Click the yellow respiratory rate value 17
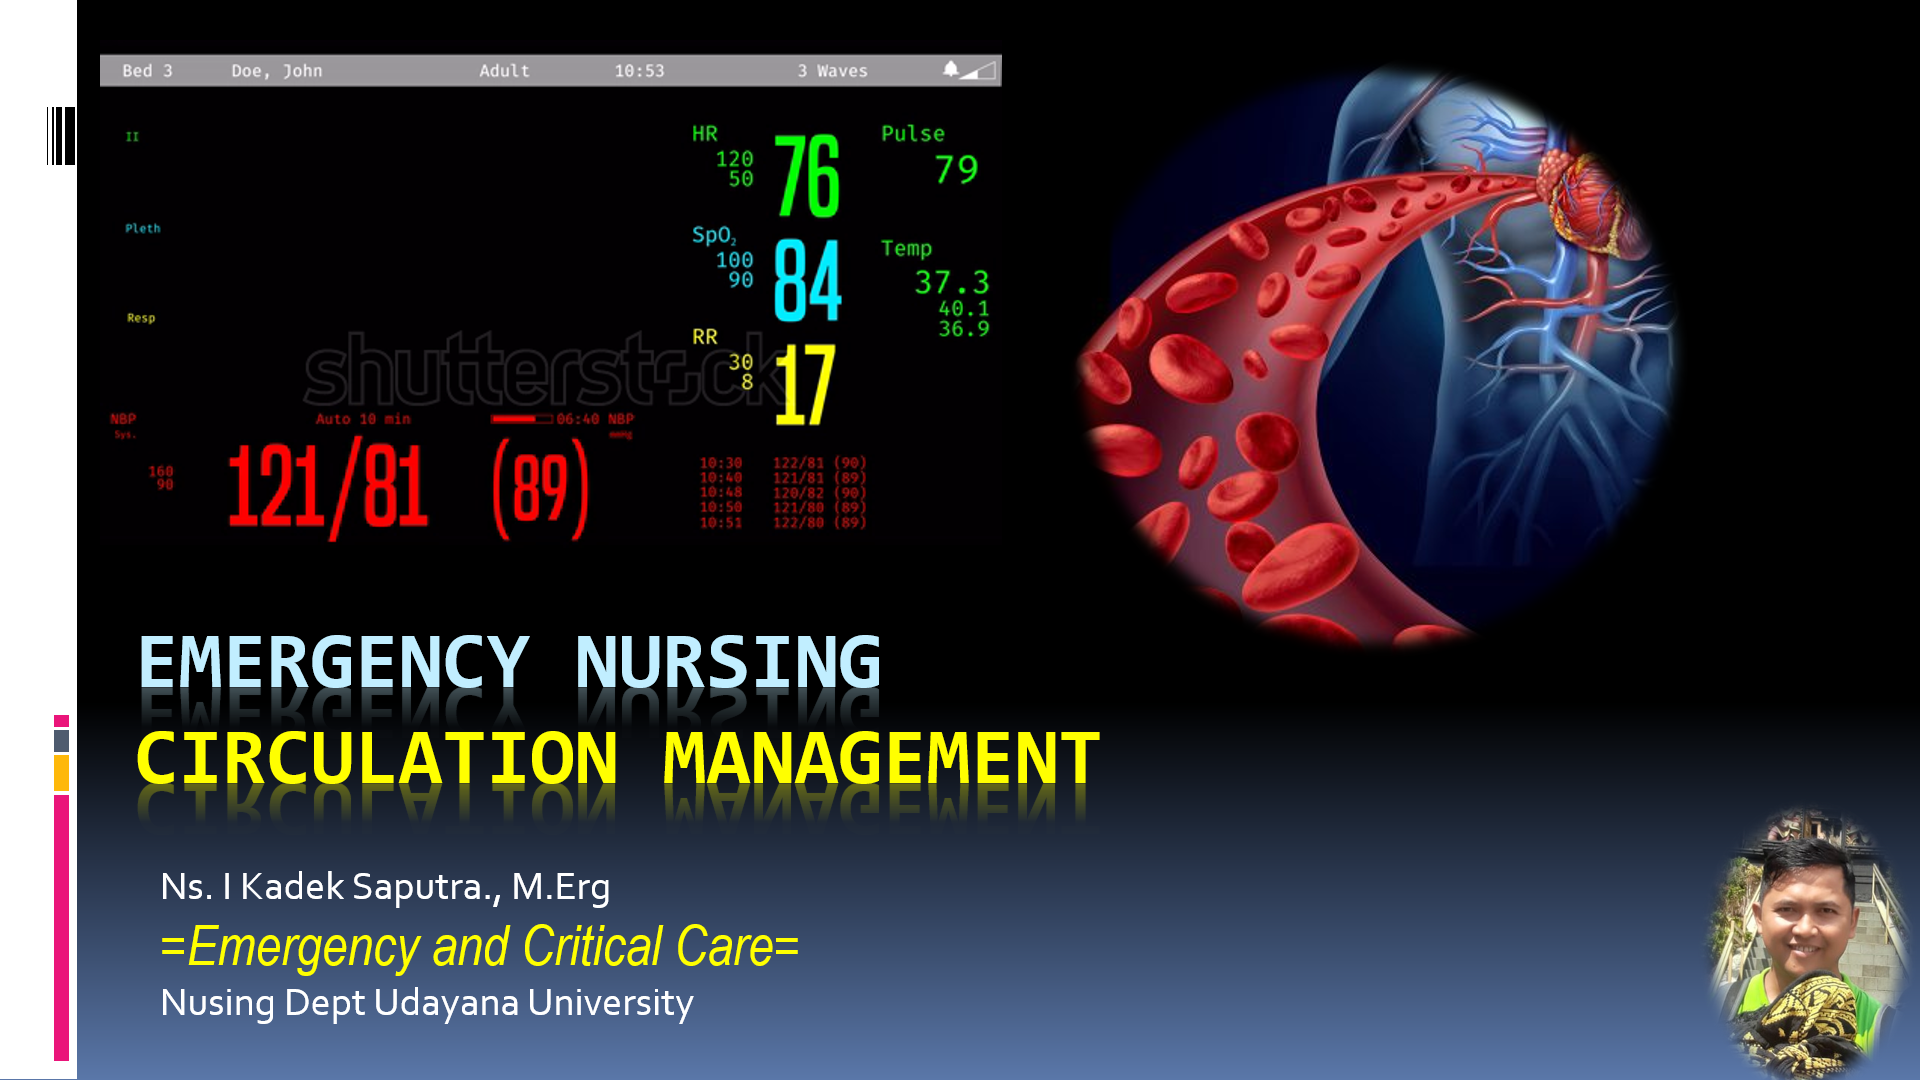 click(805, 386)
